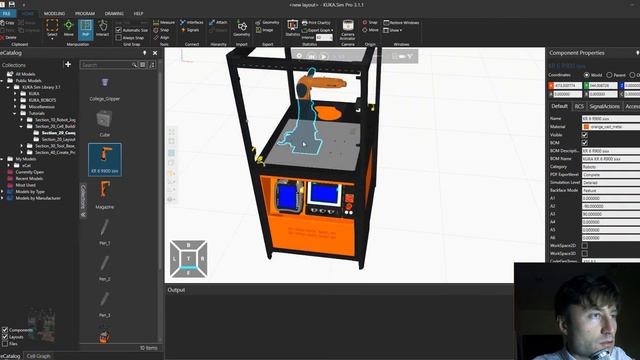Toggle WorkSpace2D checkbox
640x360 pixels.
click(585, 246)
